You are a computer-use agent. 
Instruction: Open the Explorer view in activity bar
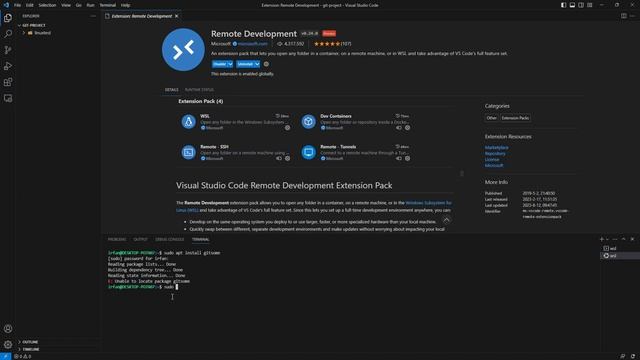pyautogui.click(x=8, y=18)
